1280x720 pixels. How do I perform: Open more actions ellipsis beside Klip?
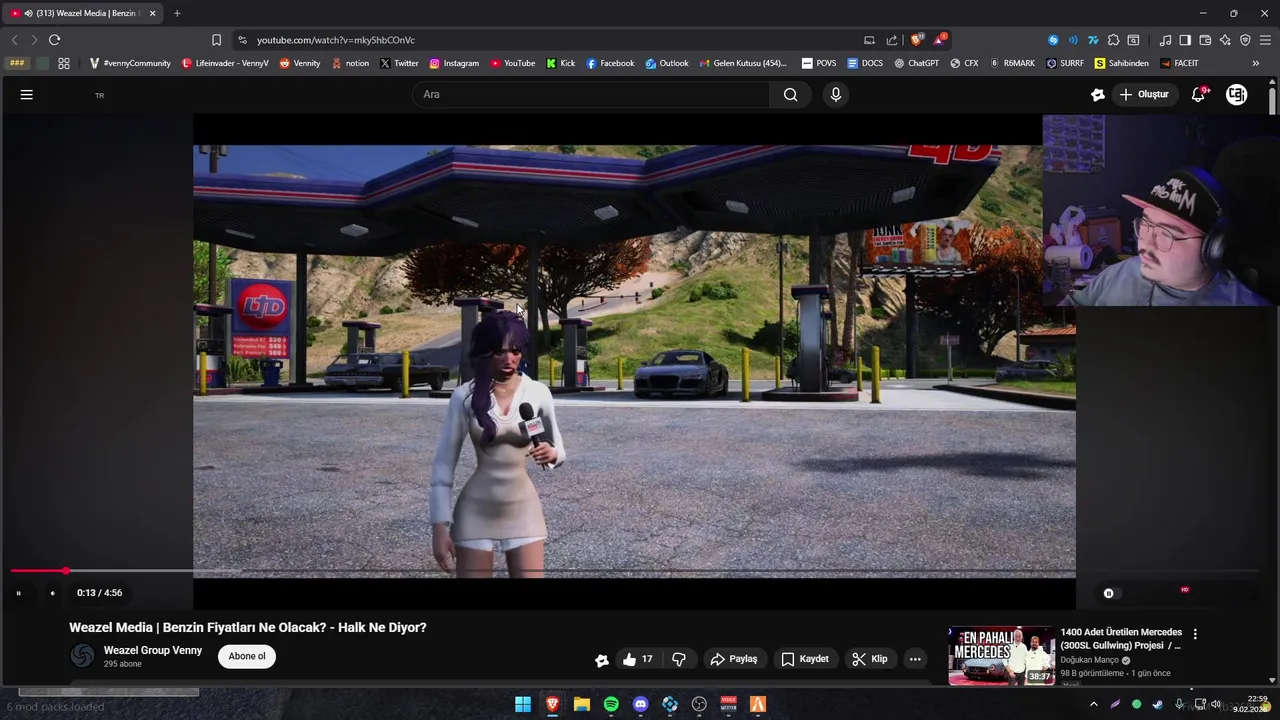pyautogui.click(x=914, y=659)
